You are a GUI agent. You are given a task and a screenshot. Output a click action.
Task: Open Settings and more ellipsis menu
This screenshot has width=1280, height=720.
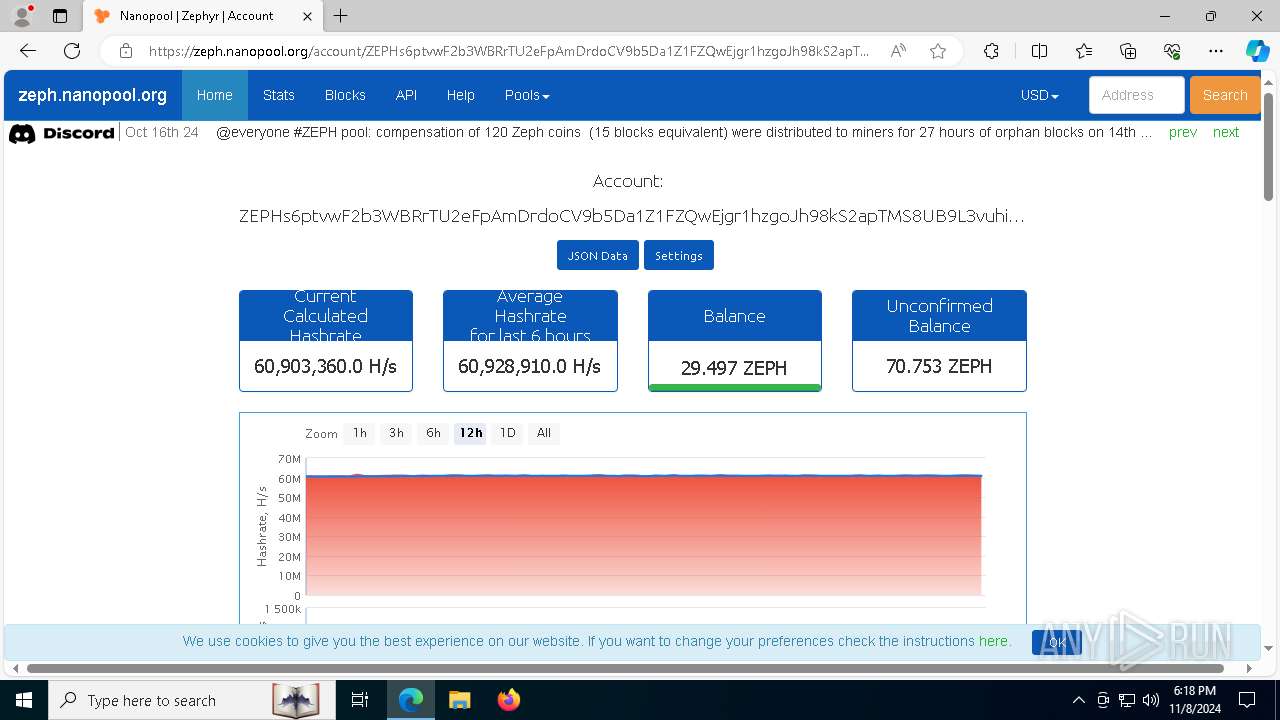coord(1216,51)
